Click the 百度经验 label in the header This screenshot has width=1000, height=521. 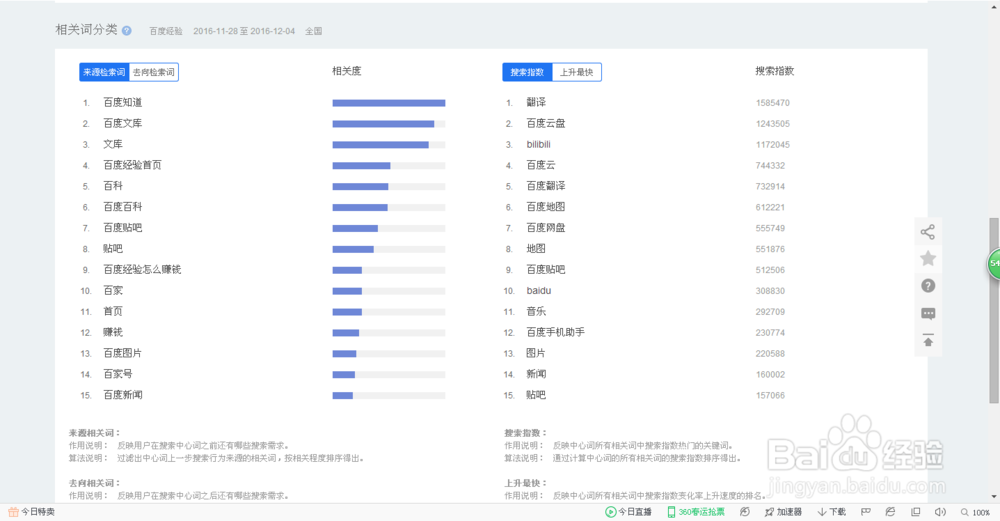click(x=166, y=31)
